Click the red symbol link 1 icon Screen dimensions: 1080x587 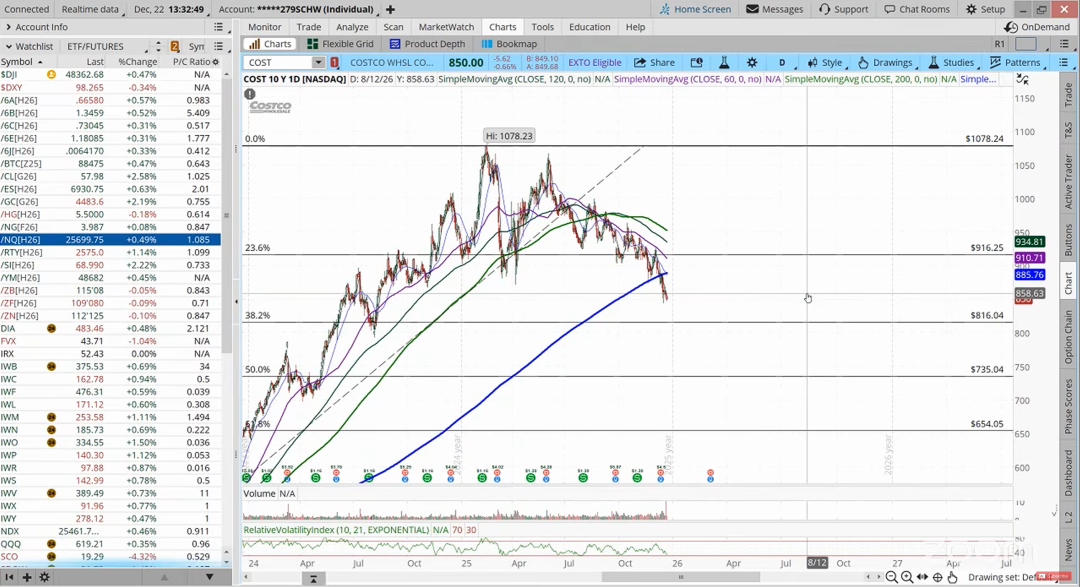334,62
